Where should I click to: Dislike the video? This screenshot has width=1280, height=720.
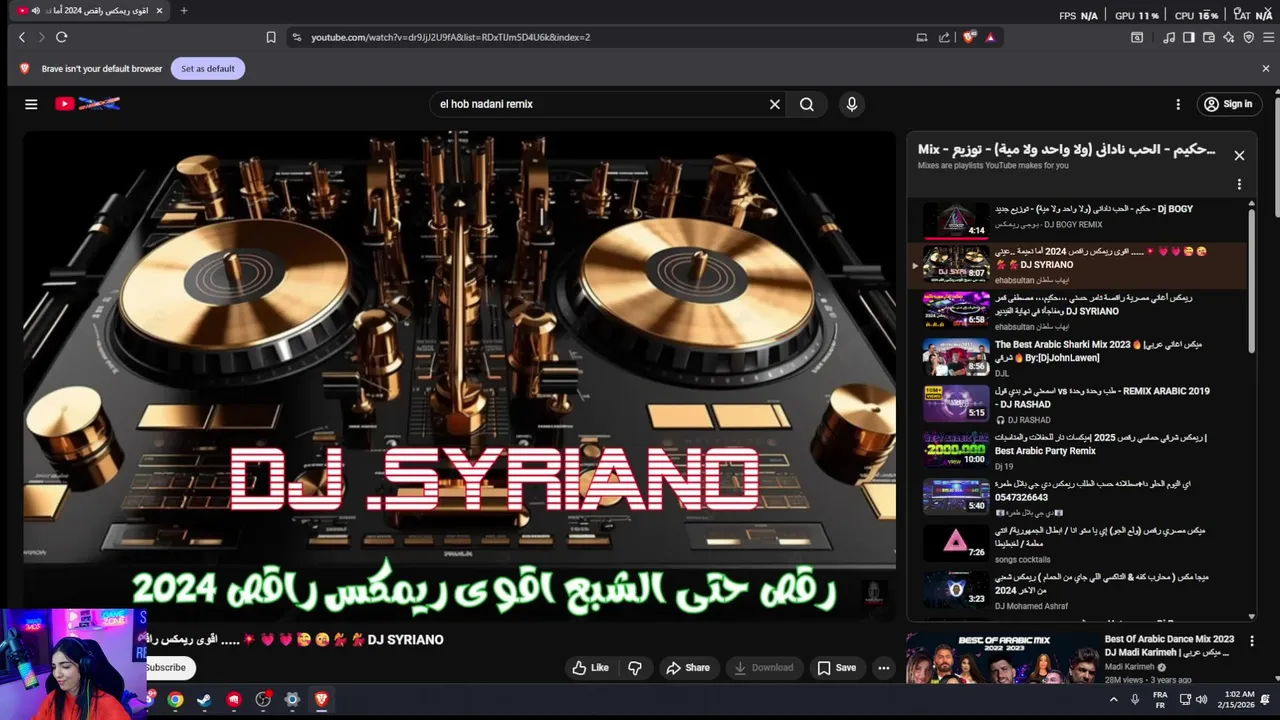634,668
